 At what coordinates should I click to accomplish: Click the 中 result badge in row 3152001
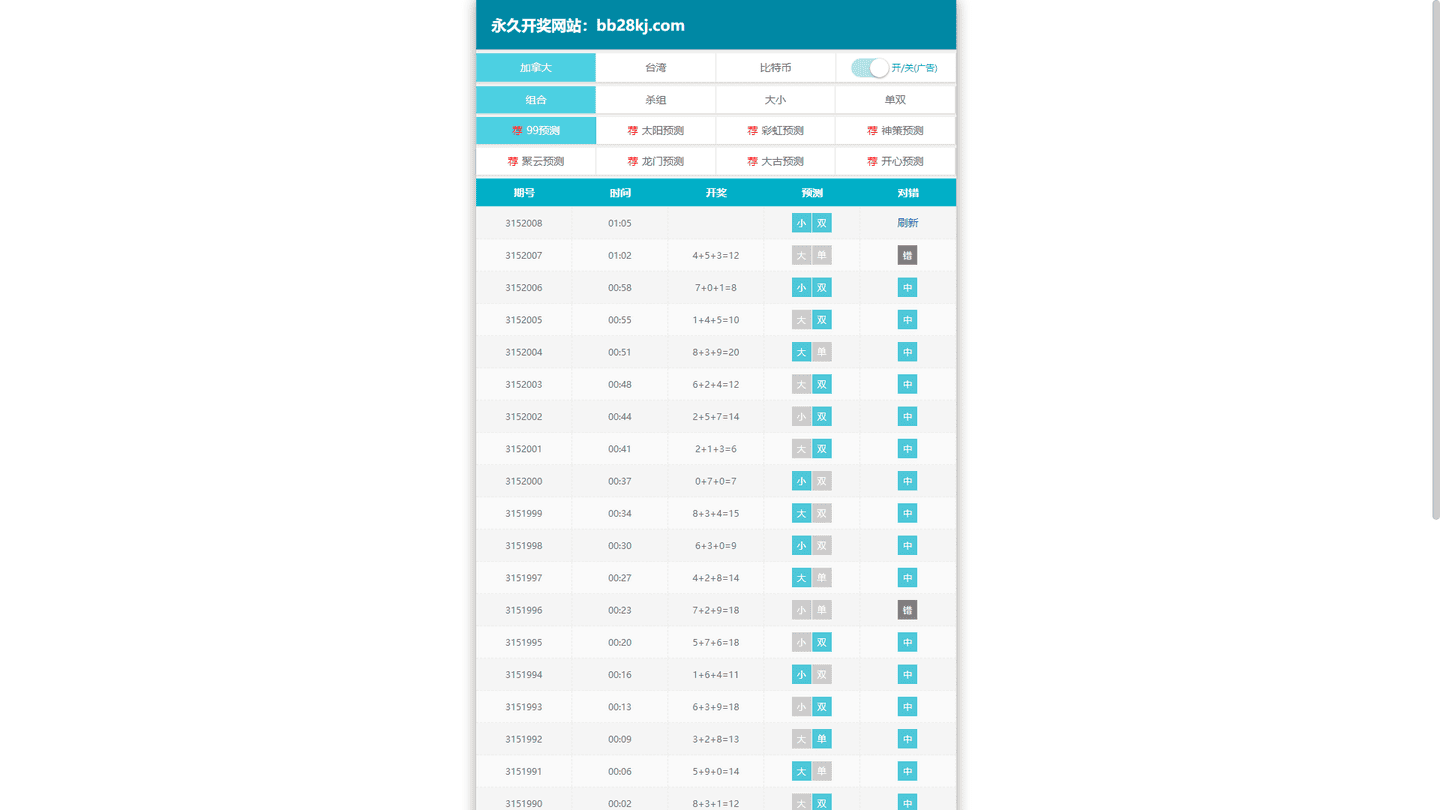(x=908, y=449)
